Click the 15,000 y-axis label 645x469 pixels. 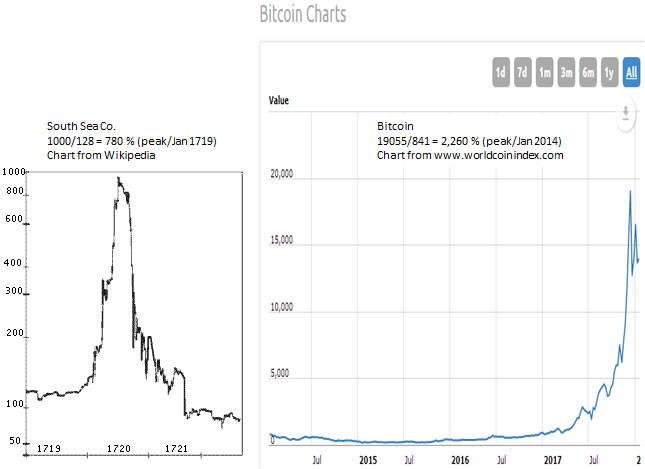click(285, 242)
